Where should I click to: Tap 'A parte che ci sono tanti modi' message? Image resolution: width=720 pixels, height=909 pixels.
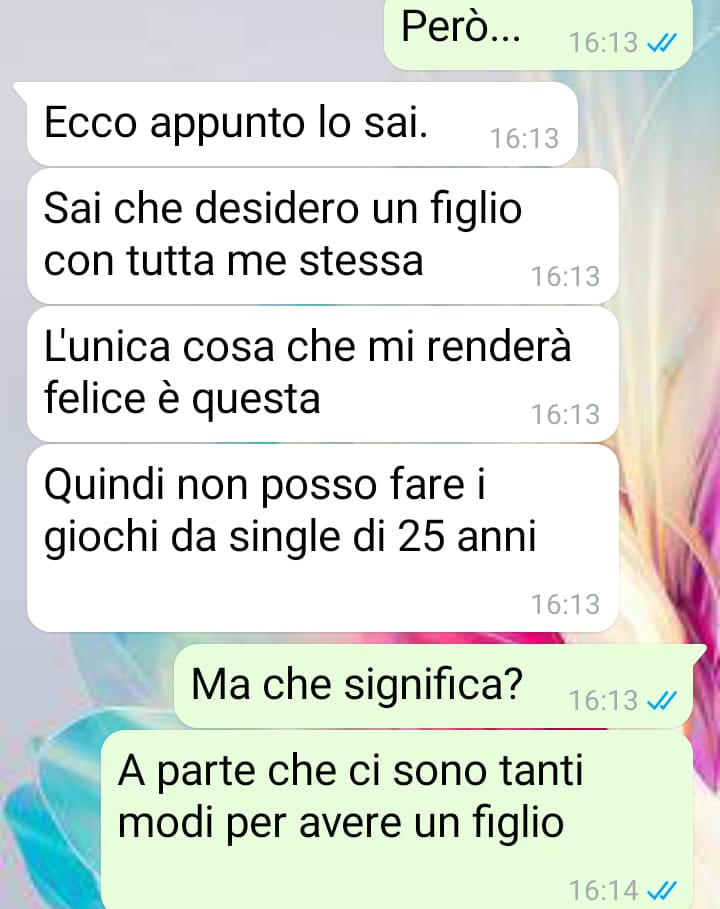point(397,820)
